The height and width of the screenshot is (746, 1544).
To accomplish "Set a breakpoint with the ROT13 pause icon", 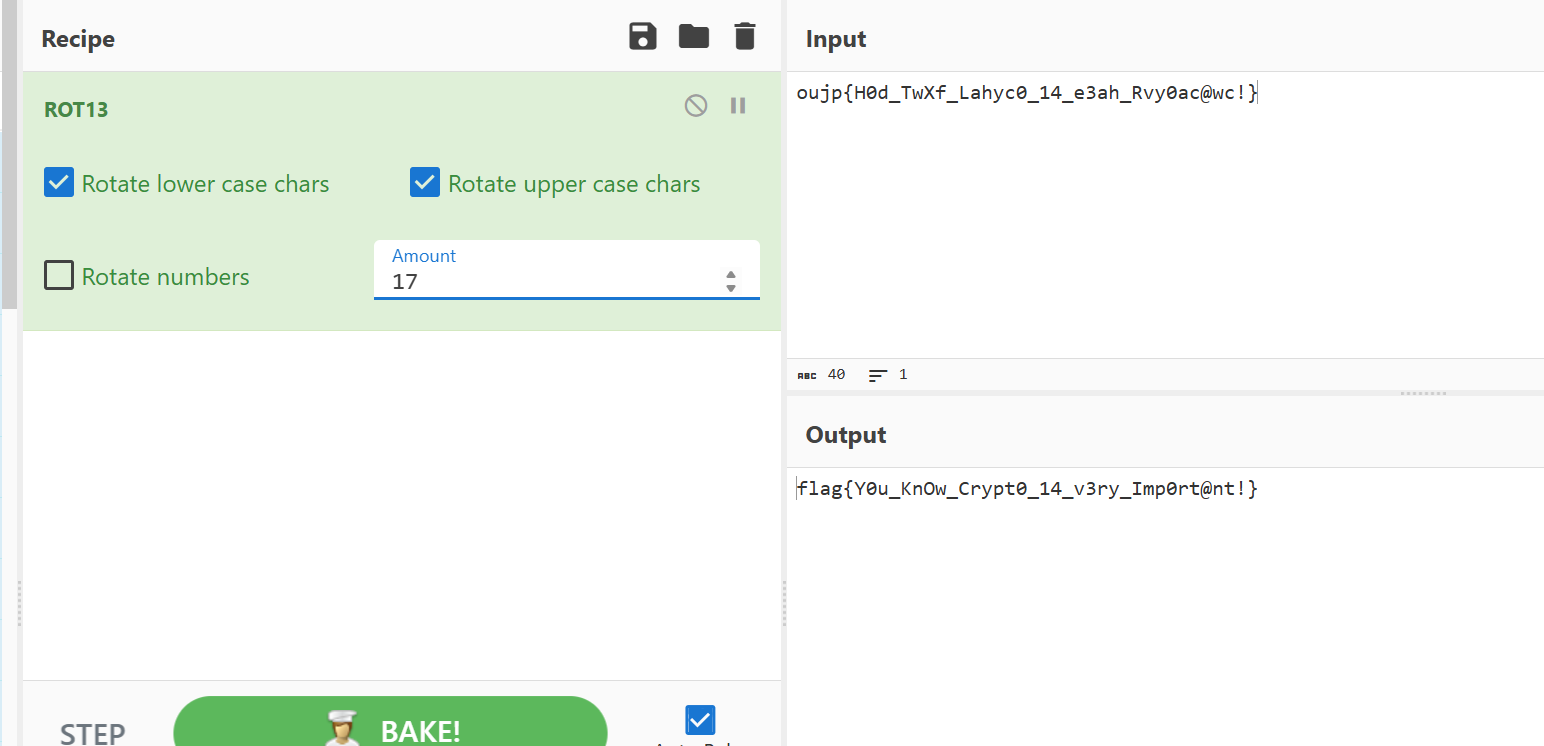I will (x=738, y=105).
